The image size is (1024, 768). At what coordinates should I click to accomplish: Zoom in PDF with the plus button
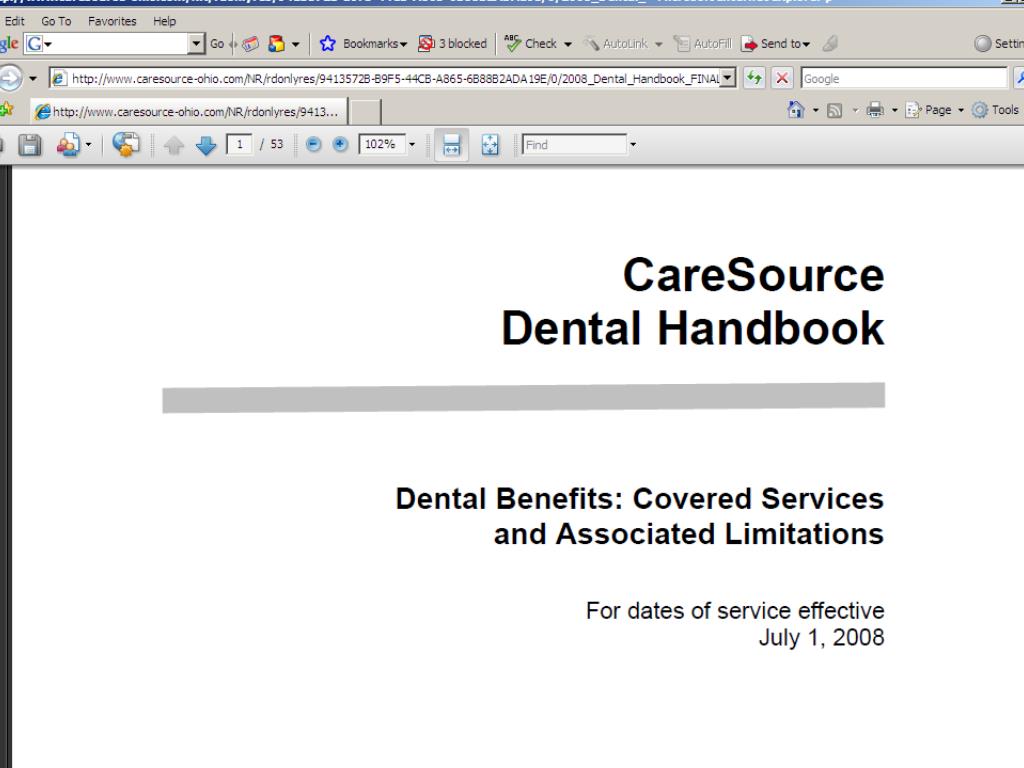340,144
